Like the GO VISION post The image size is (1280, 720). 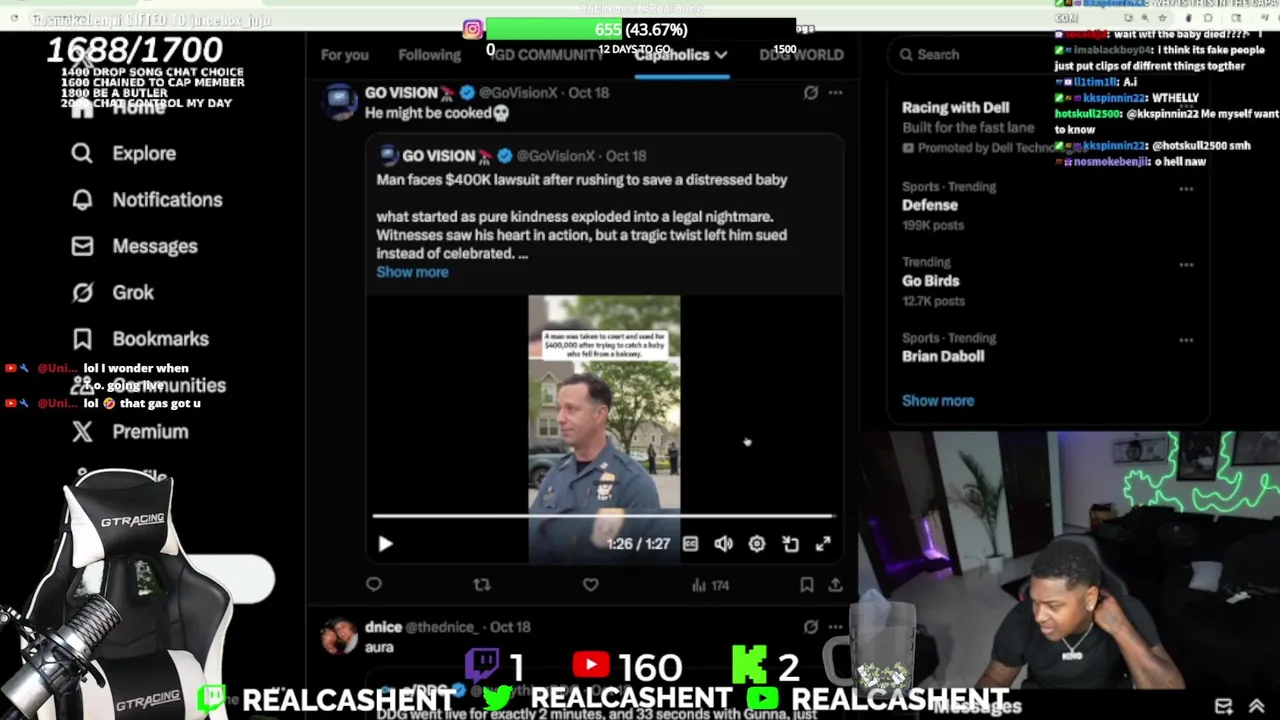tap(590, 585)
